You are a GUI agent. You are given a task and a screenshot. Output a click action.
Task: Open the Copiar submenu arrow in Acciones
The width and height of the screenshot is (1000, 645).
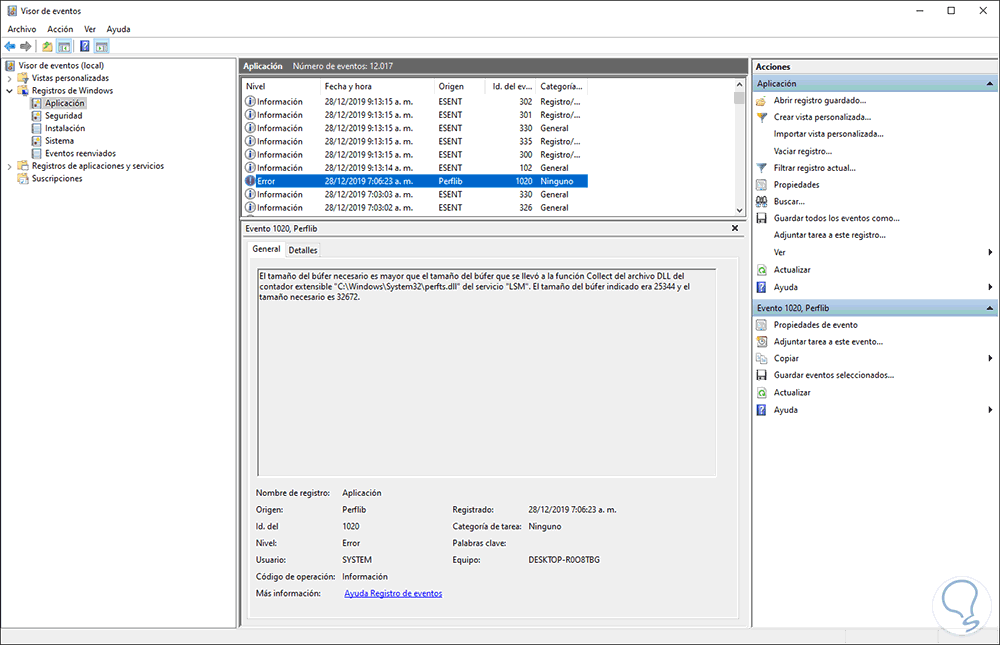point(990,358)
